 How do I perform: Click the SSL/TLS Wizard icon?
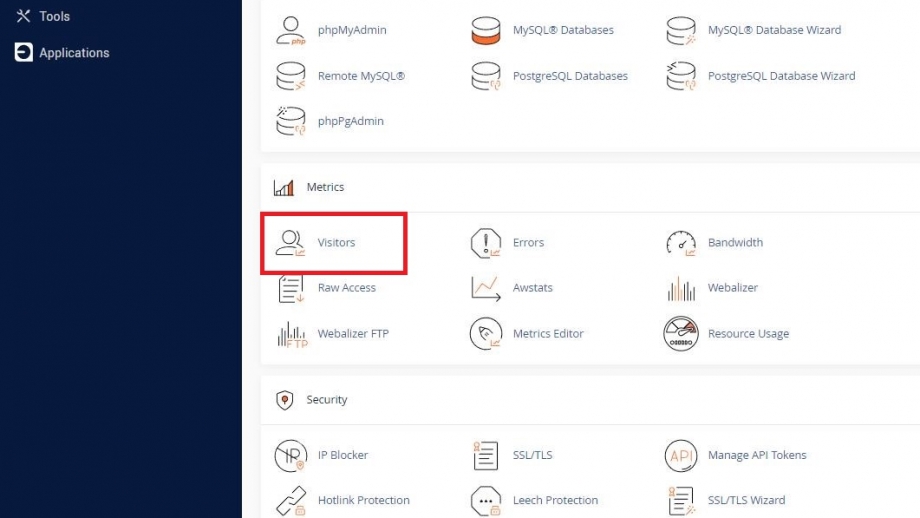(681, 501)
